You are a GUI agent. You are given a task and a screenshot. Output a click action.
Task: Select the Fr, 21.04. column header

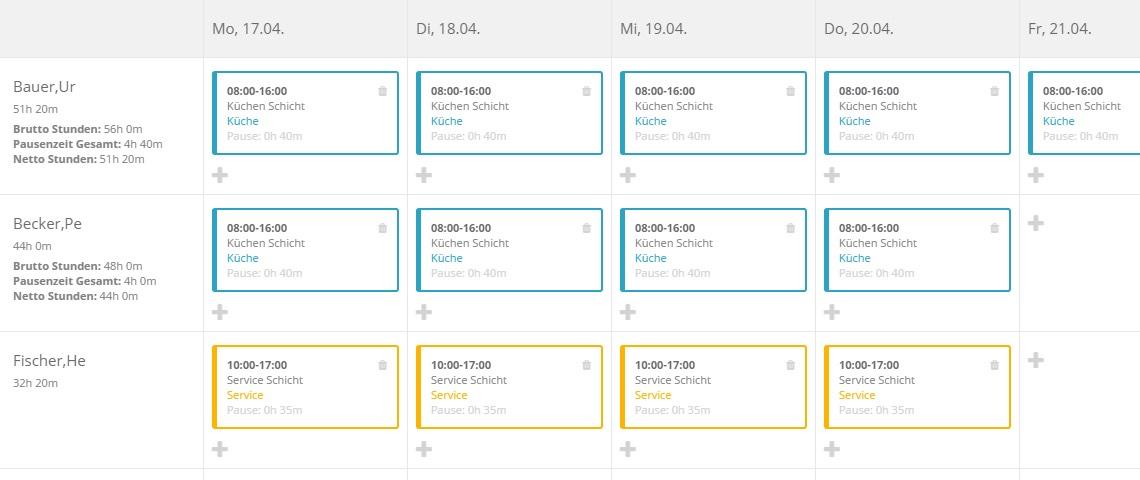tap(1059, 29)
